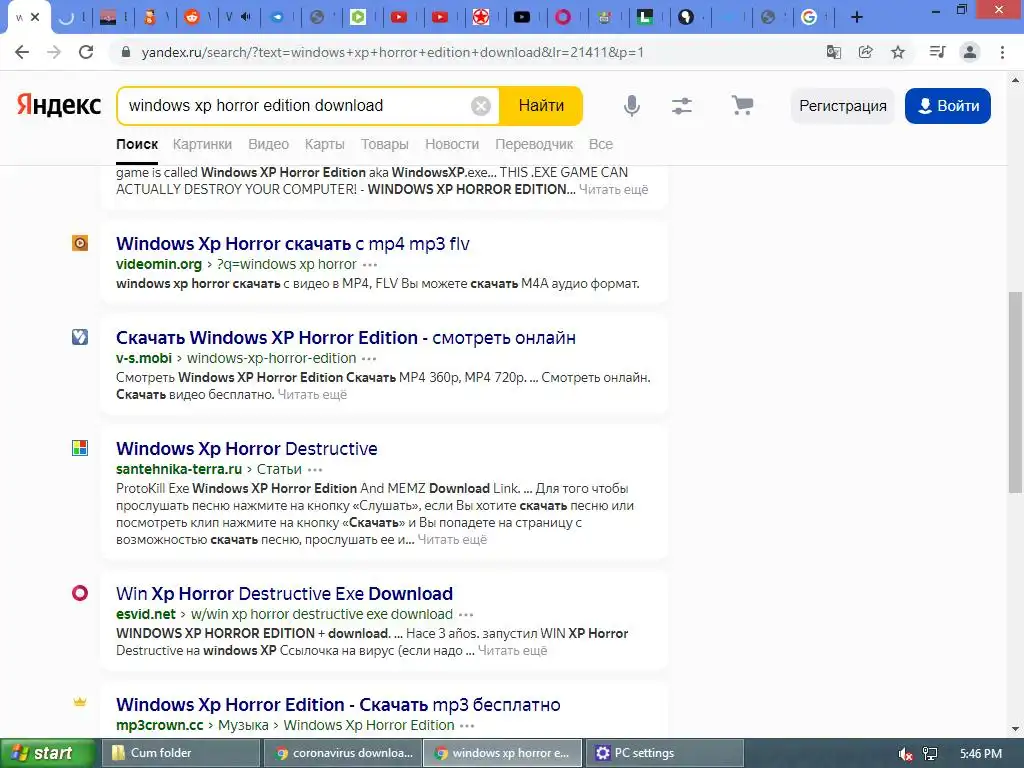Open the Chrome profile avatar

(x=970, y=52)
